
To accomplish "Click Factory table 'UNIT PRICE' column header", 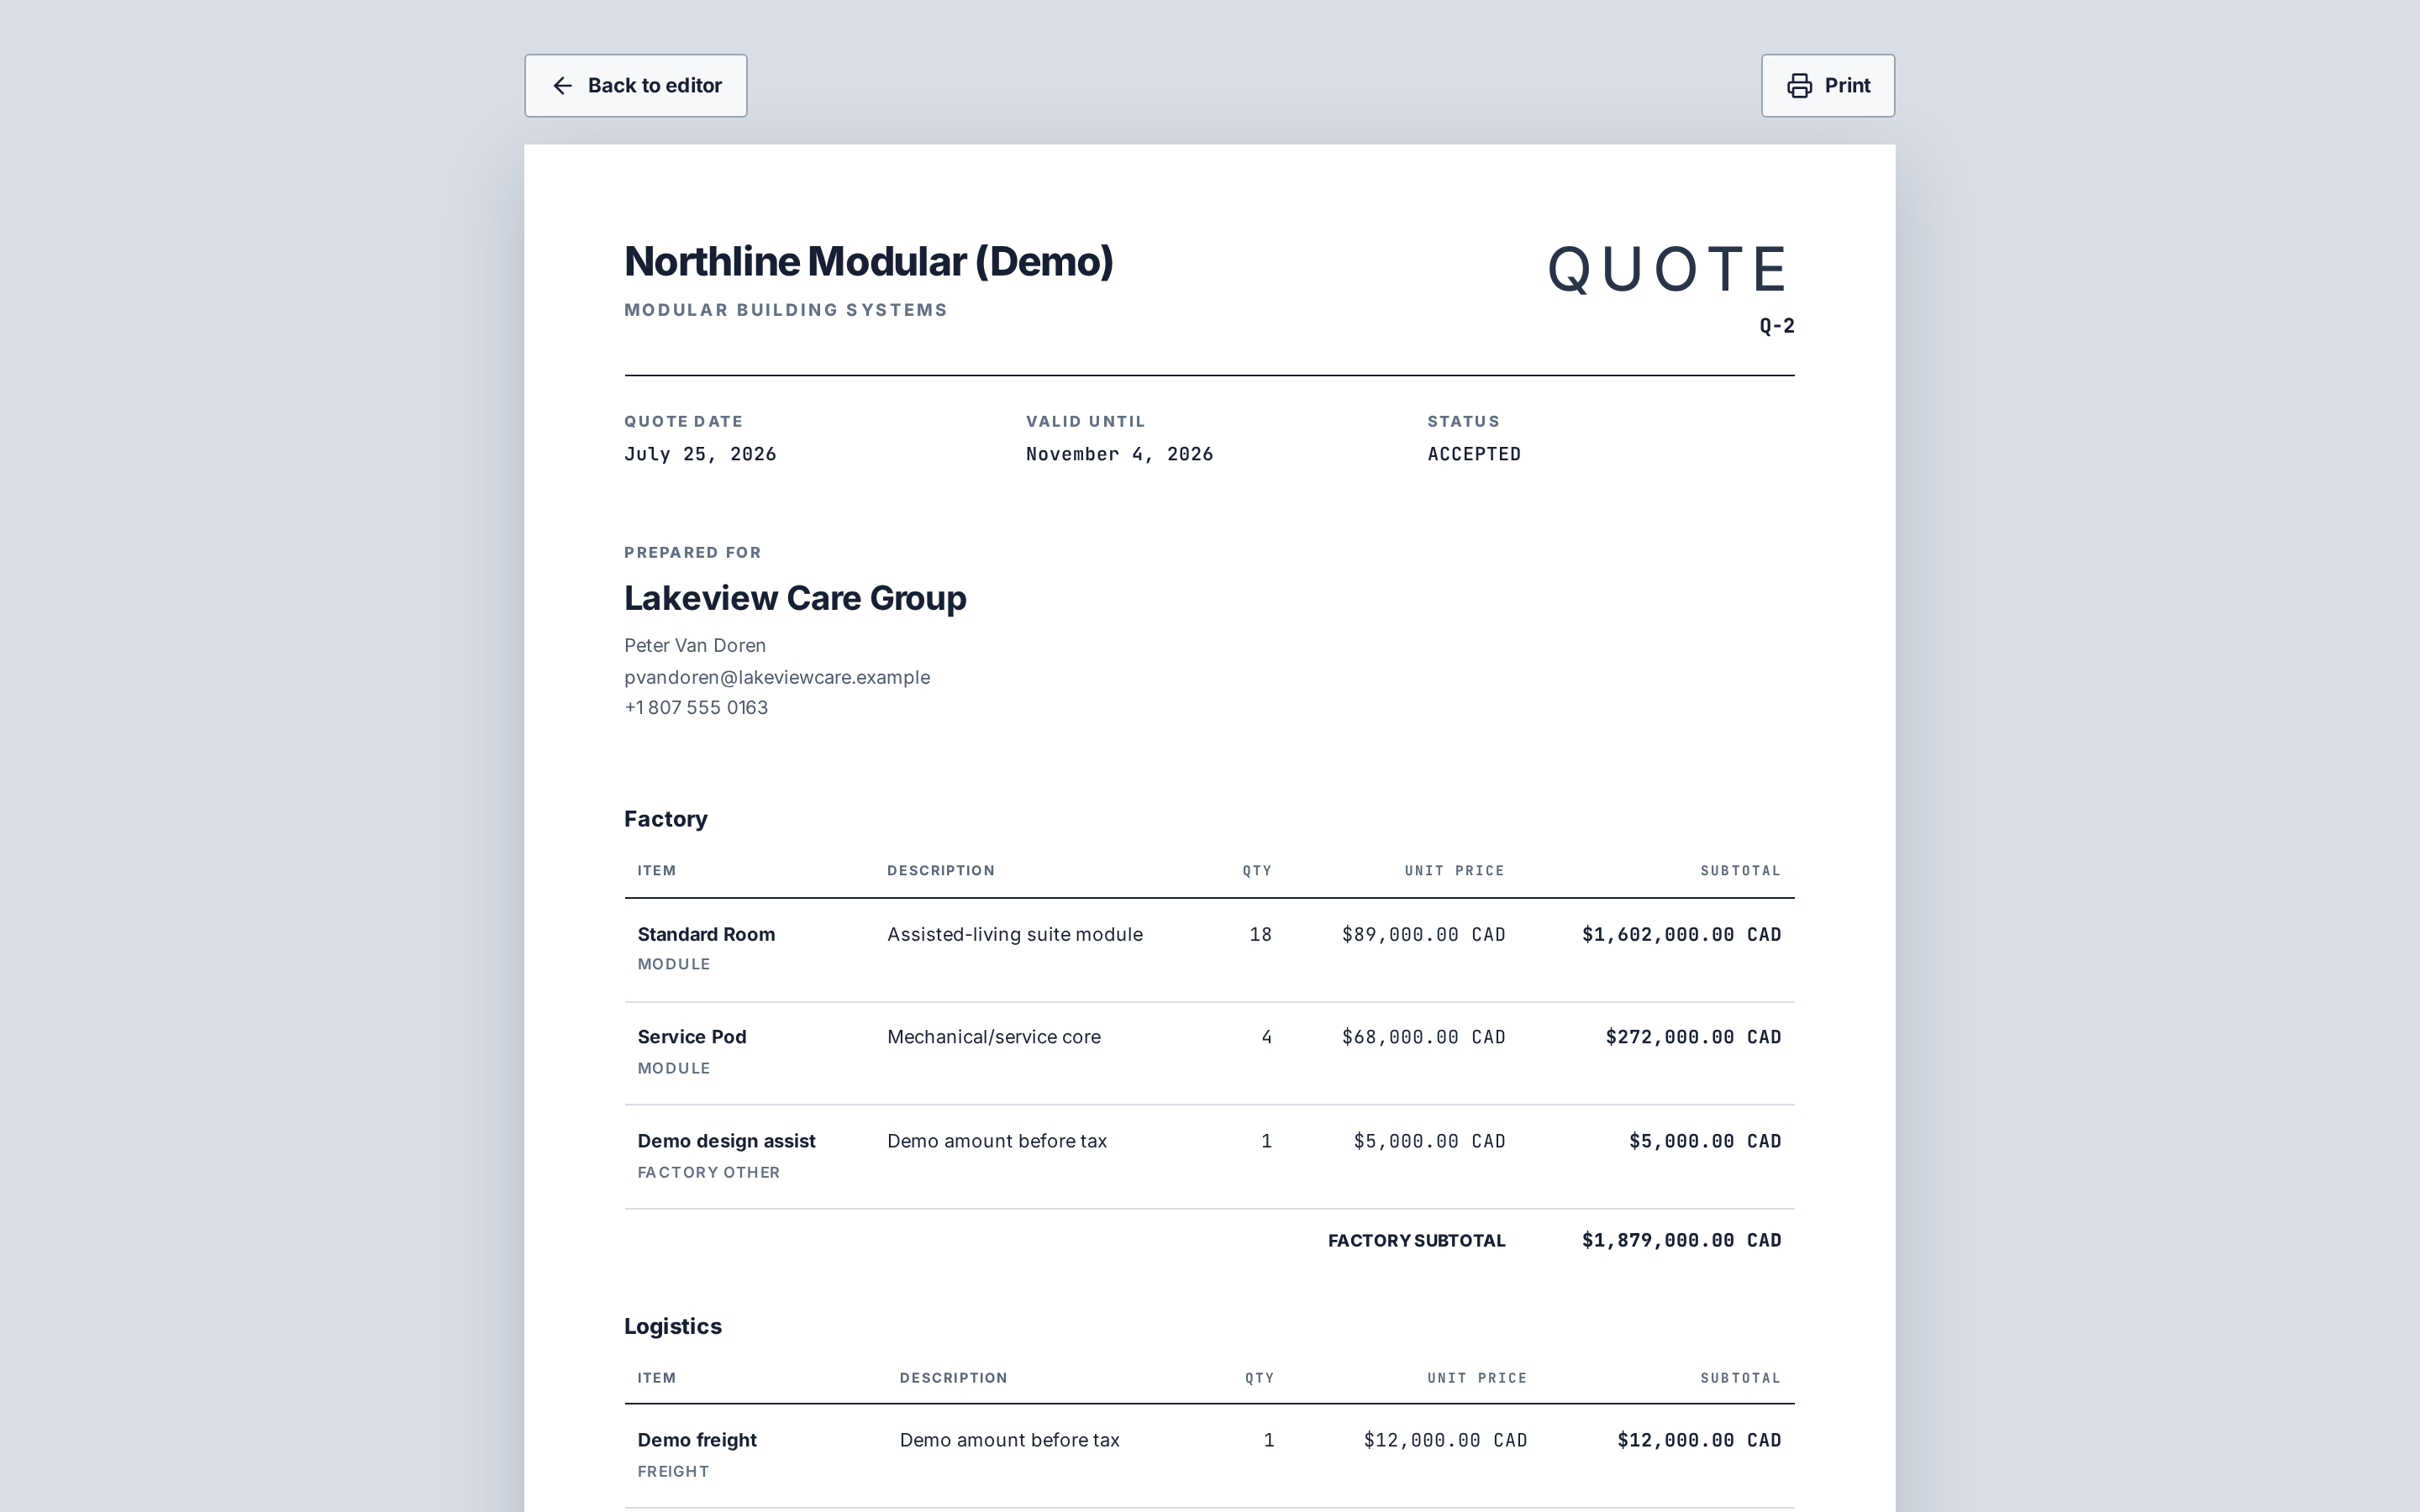I will pyautogui.click(x=1454, y=871).
